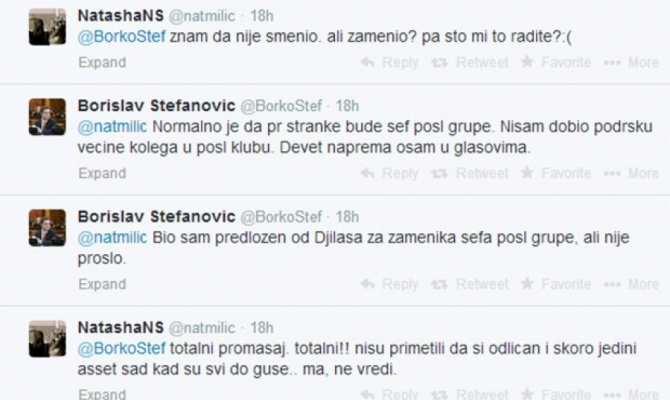Expand the first NatashaNS tweet

tap(102, 62)
